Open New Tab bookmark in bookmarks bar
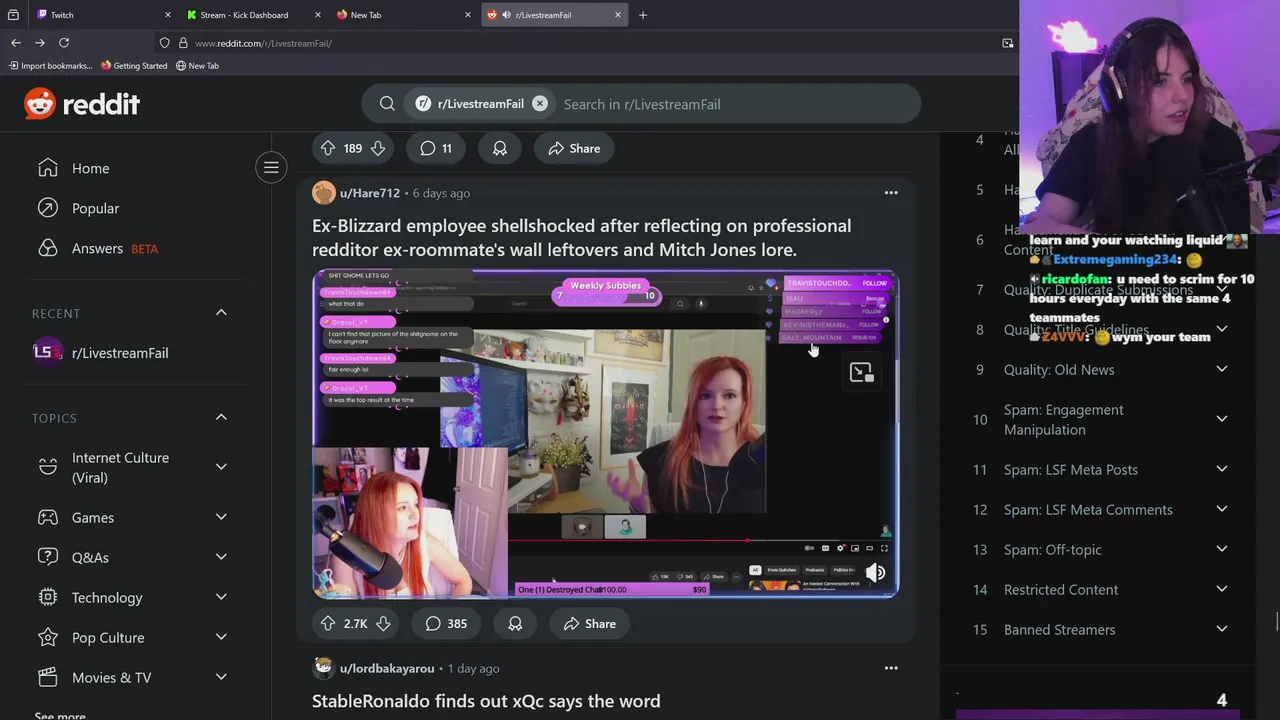The image size is (1280, 720). pyautogui.click(x=197, y=66)
